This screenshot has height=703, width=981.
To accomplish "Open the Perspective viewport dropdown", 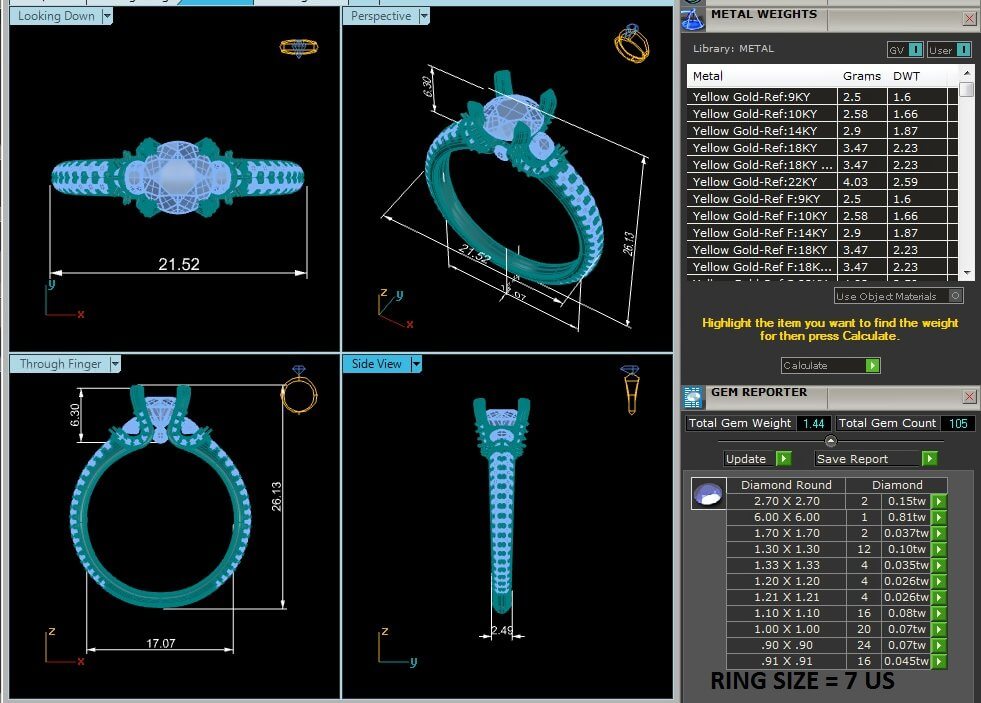I will coord(424,16).
